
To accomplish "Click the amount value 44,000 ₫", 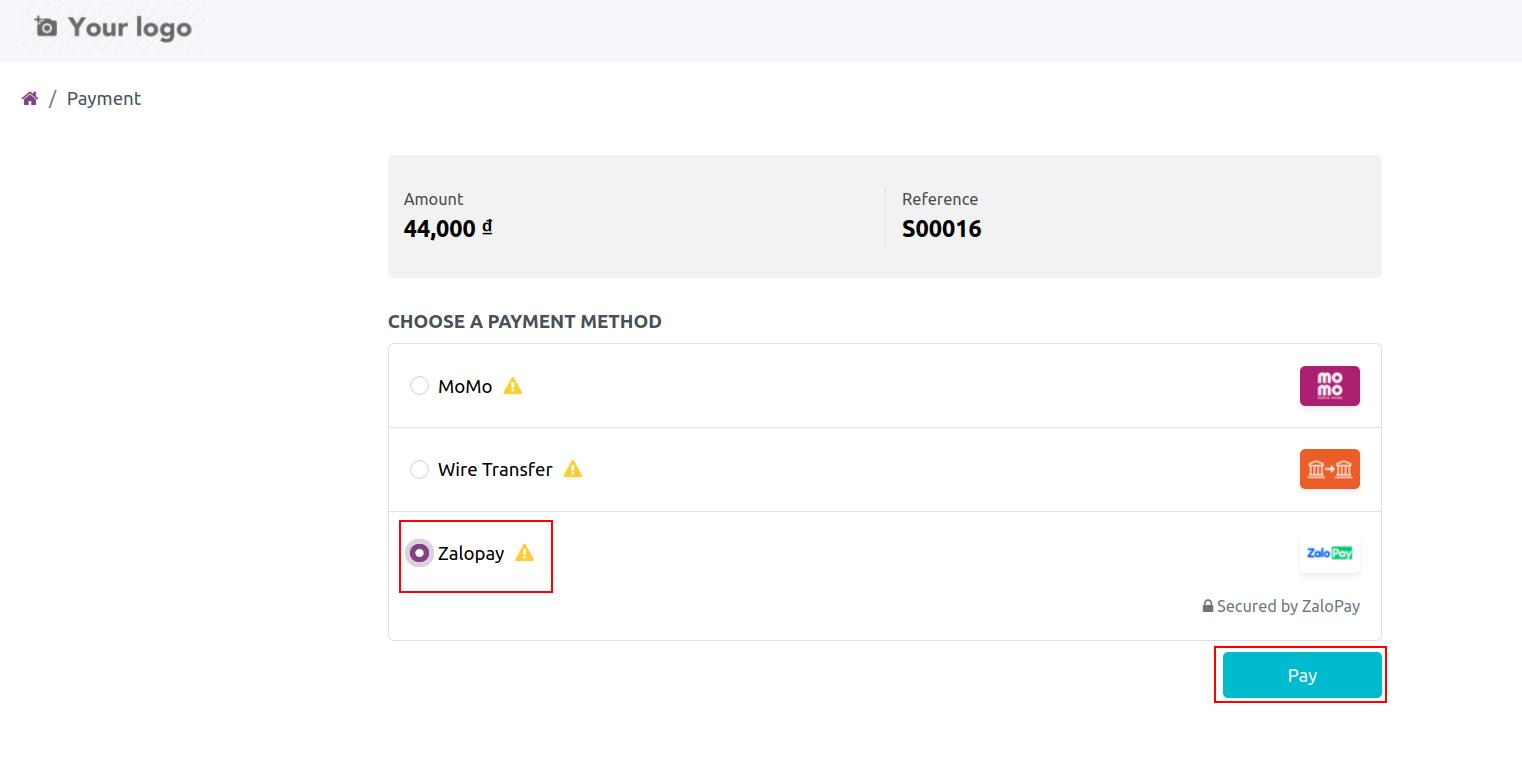I will click(x=448, y=228).
